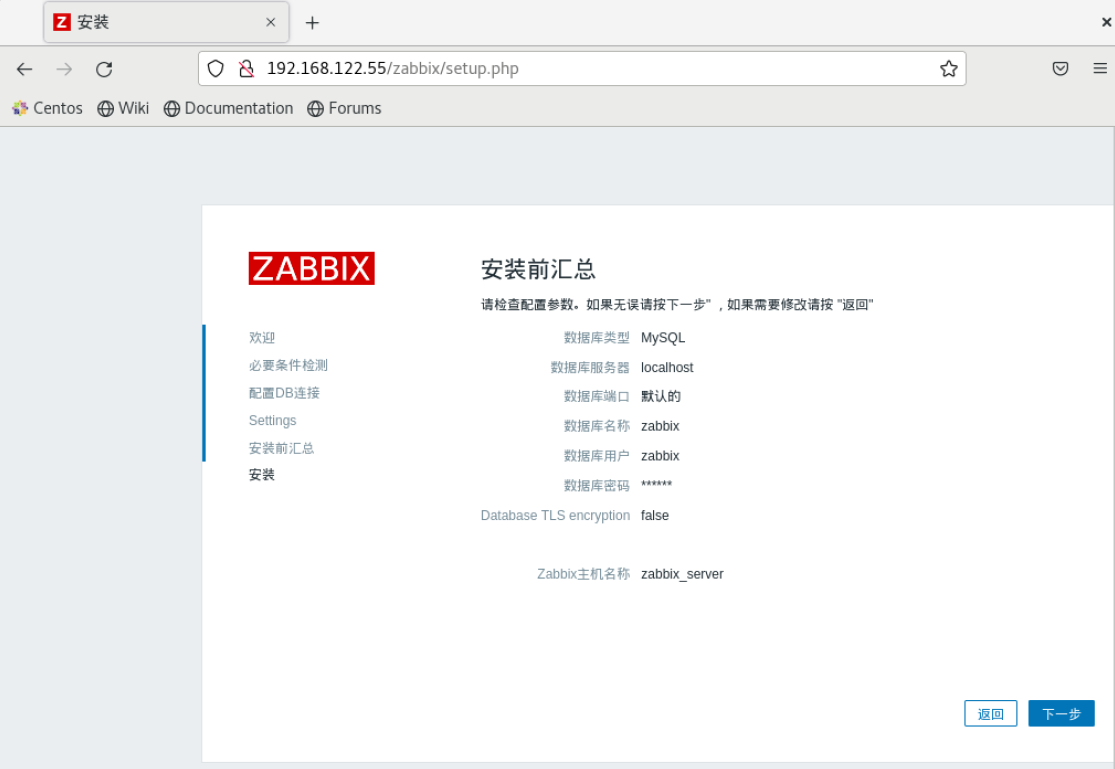This screenshot has height=769, width=1115.
Task: Go back with the browser back arrow
Action: [24, 69]
